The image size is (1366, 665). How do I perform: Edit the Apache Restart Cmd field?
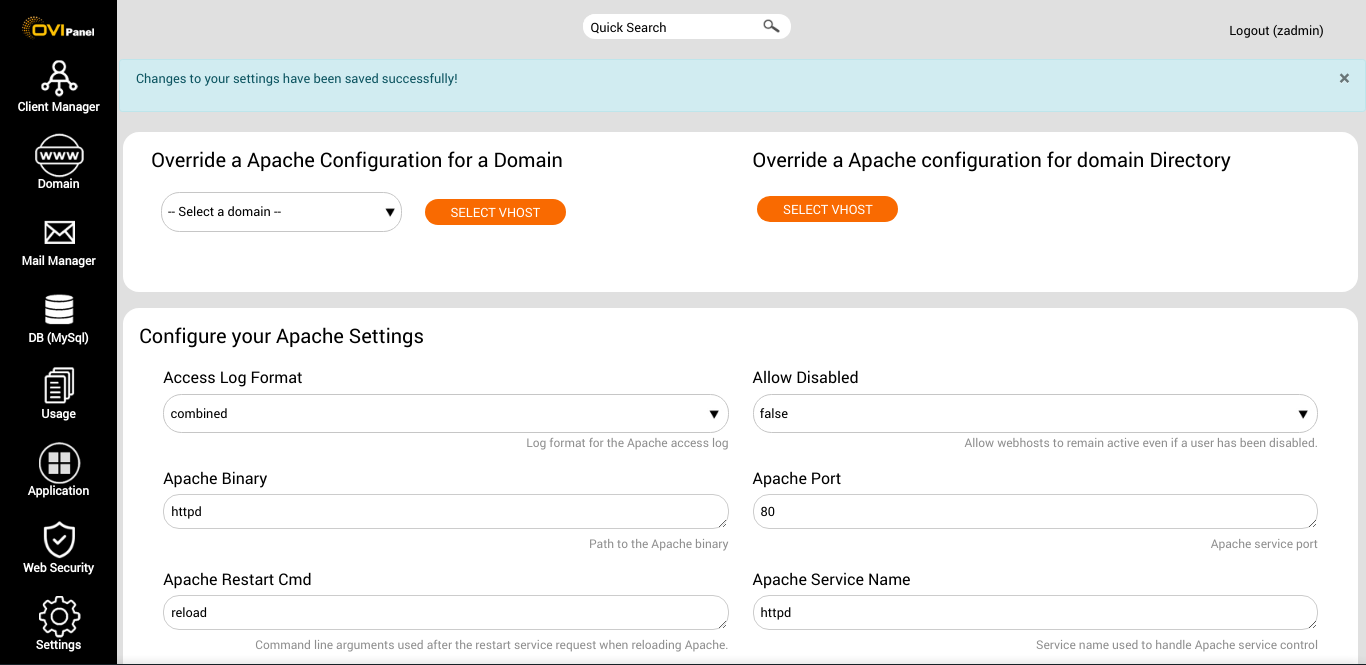(446, 612)
